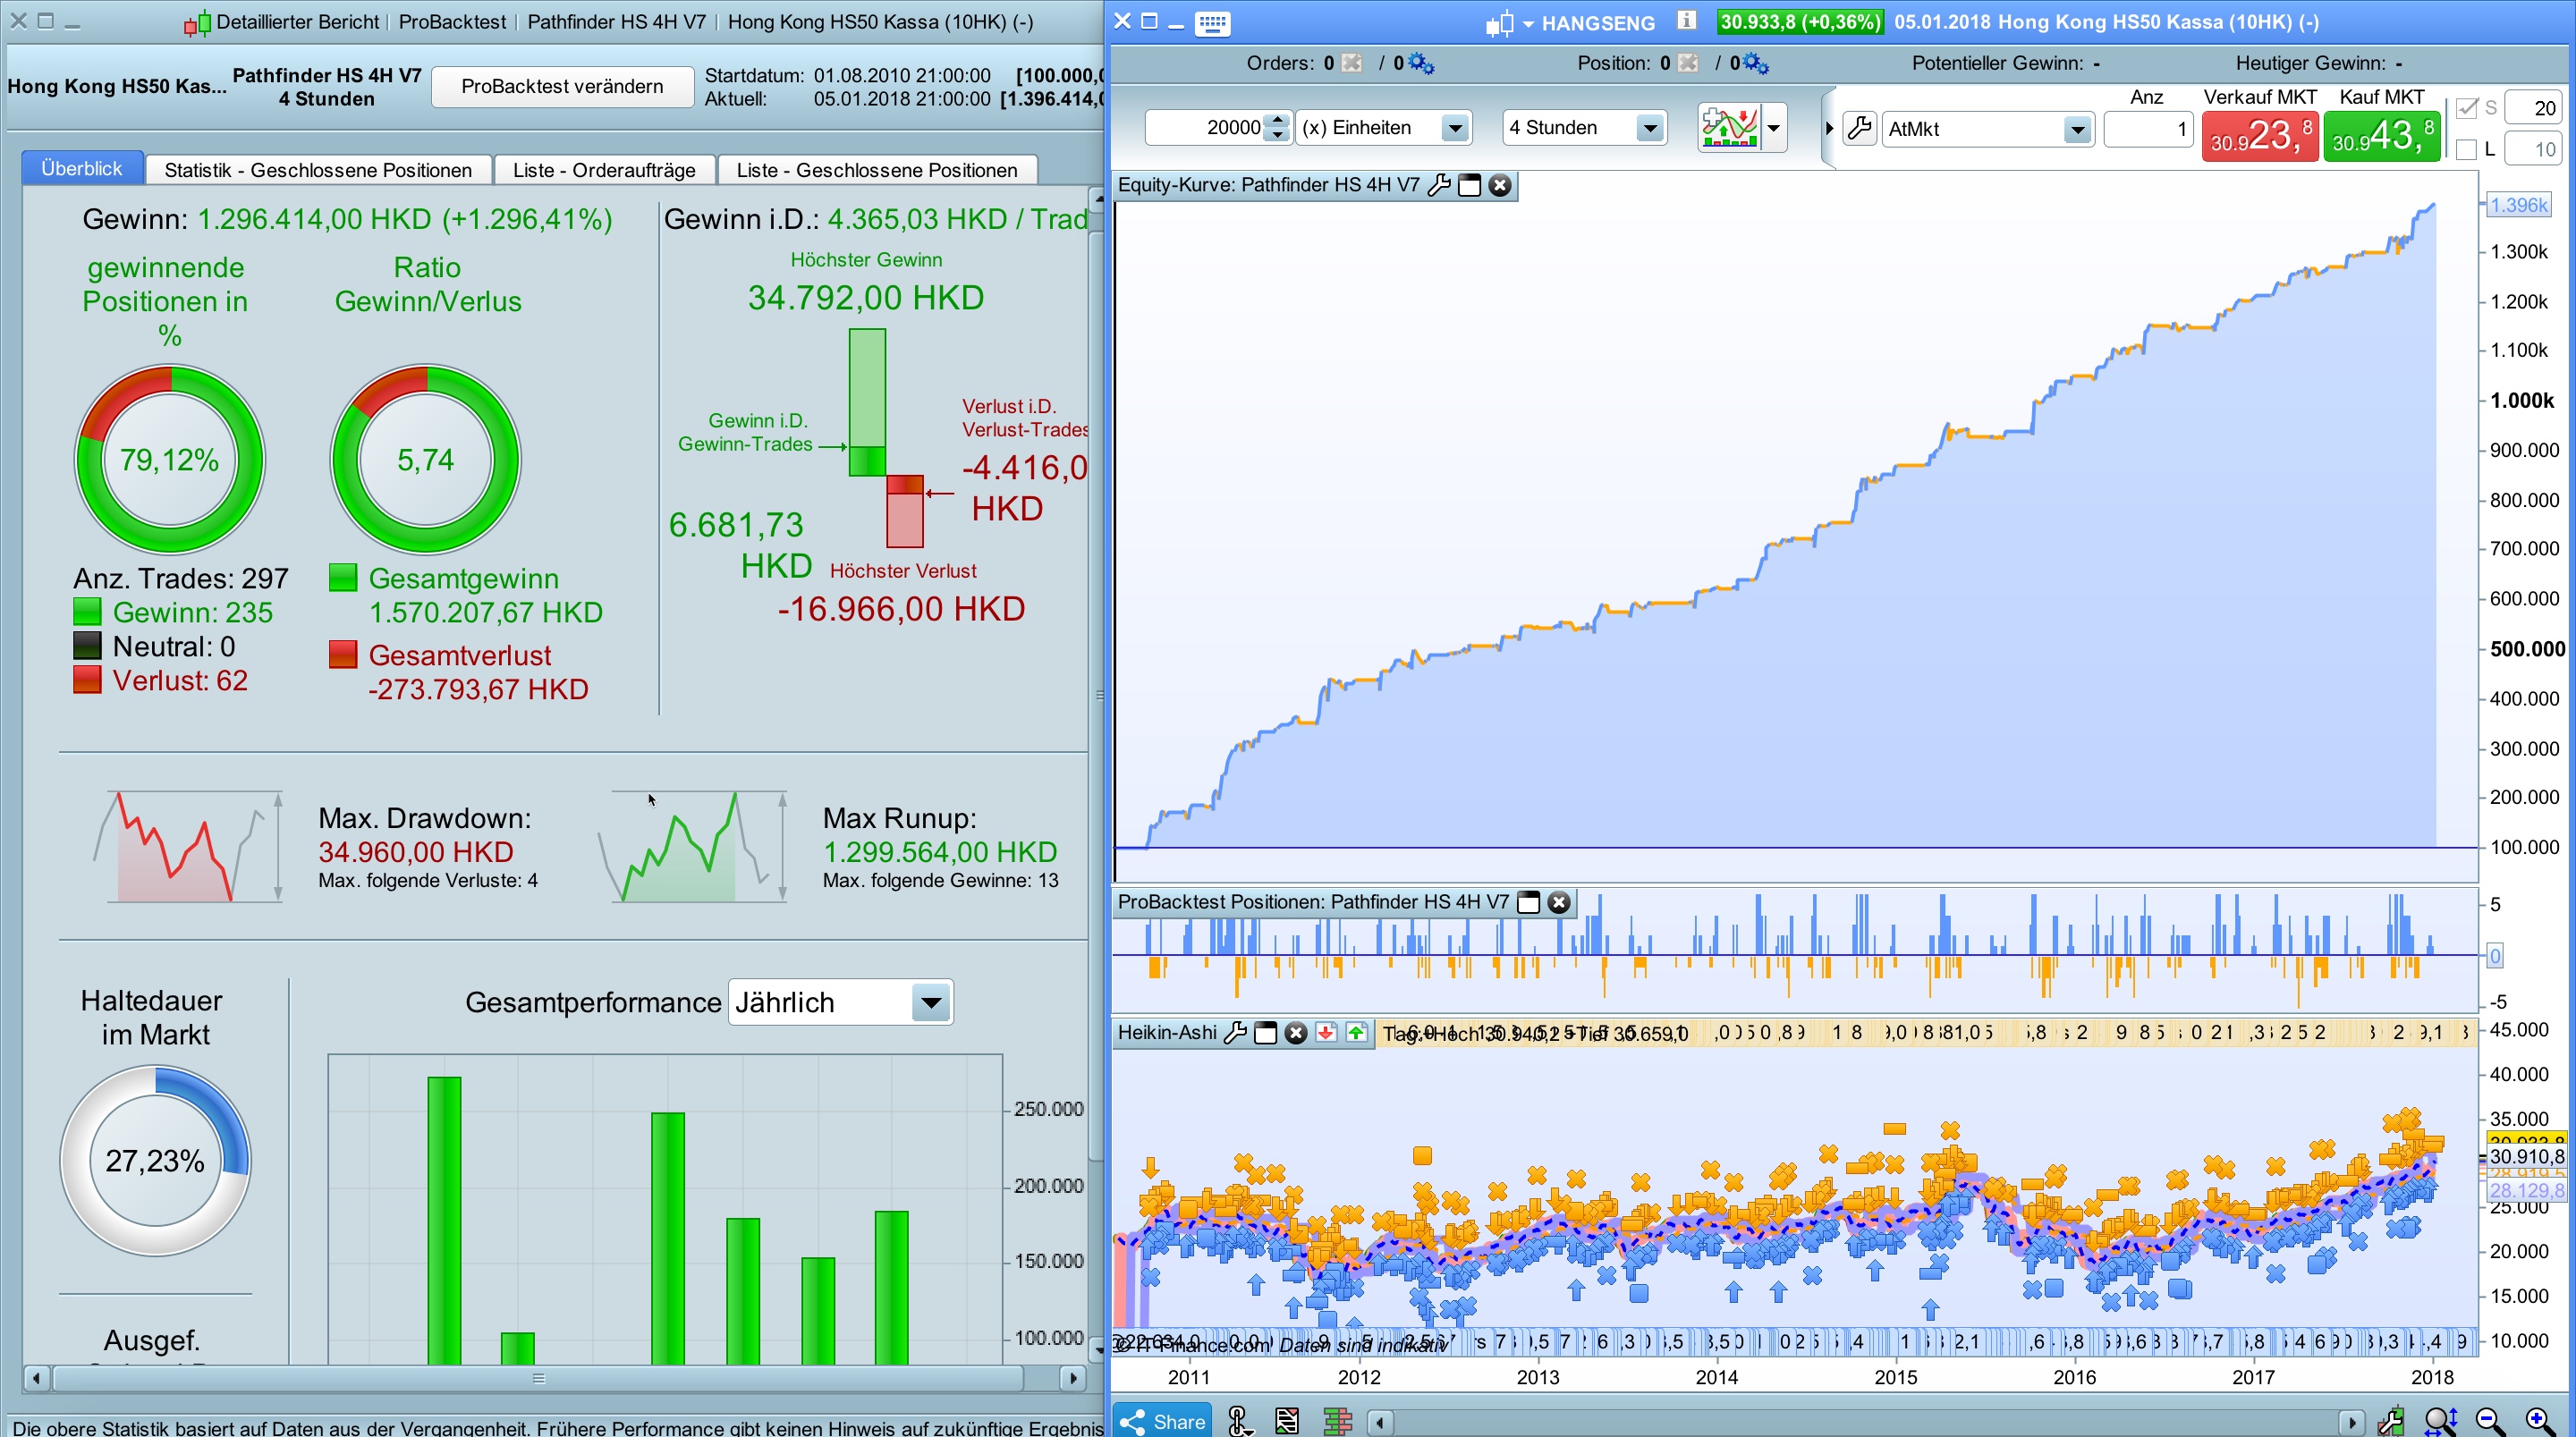Open the on-screen keyboard icon in title bar
2576x1437 pixels.
coord(1212,22)
